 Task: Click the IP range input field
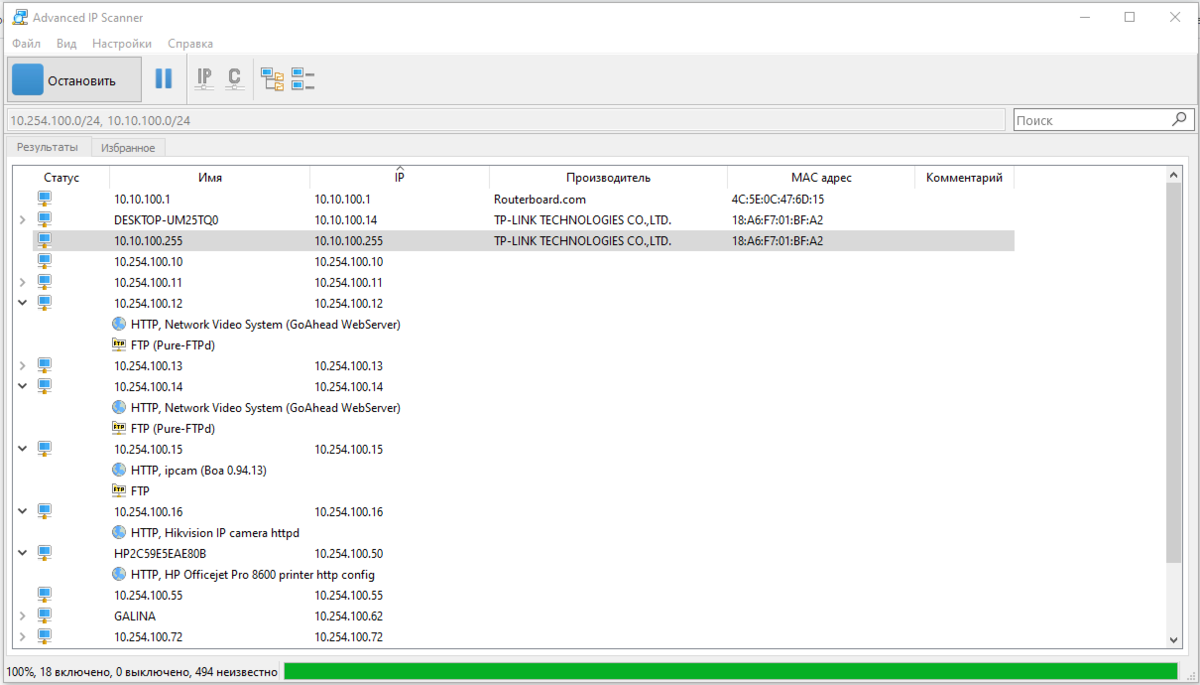(x=505, y=120)
